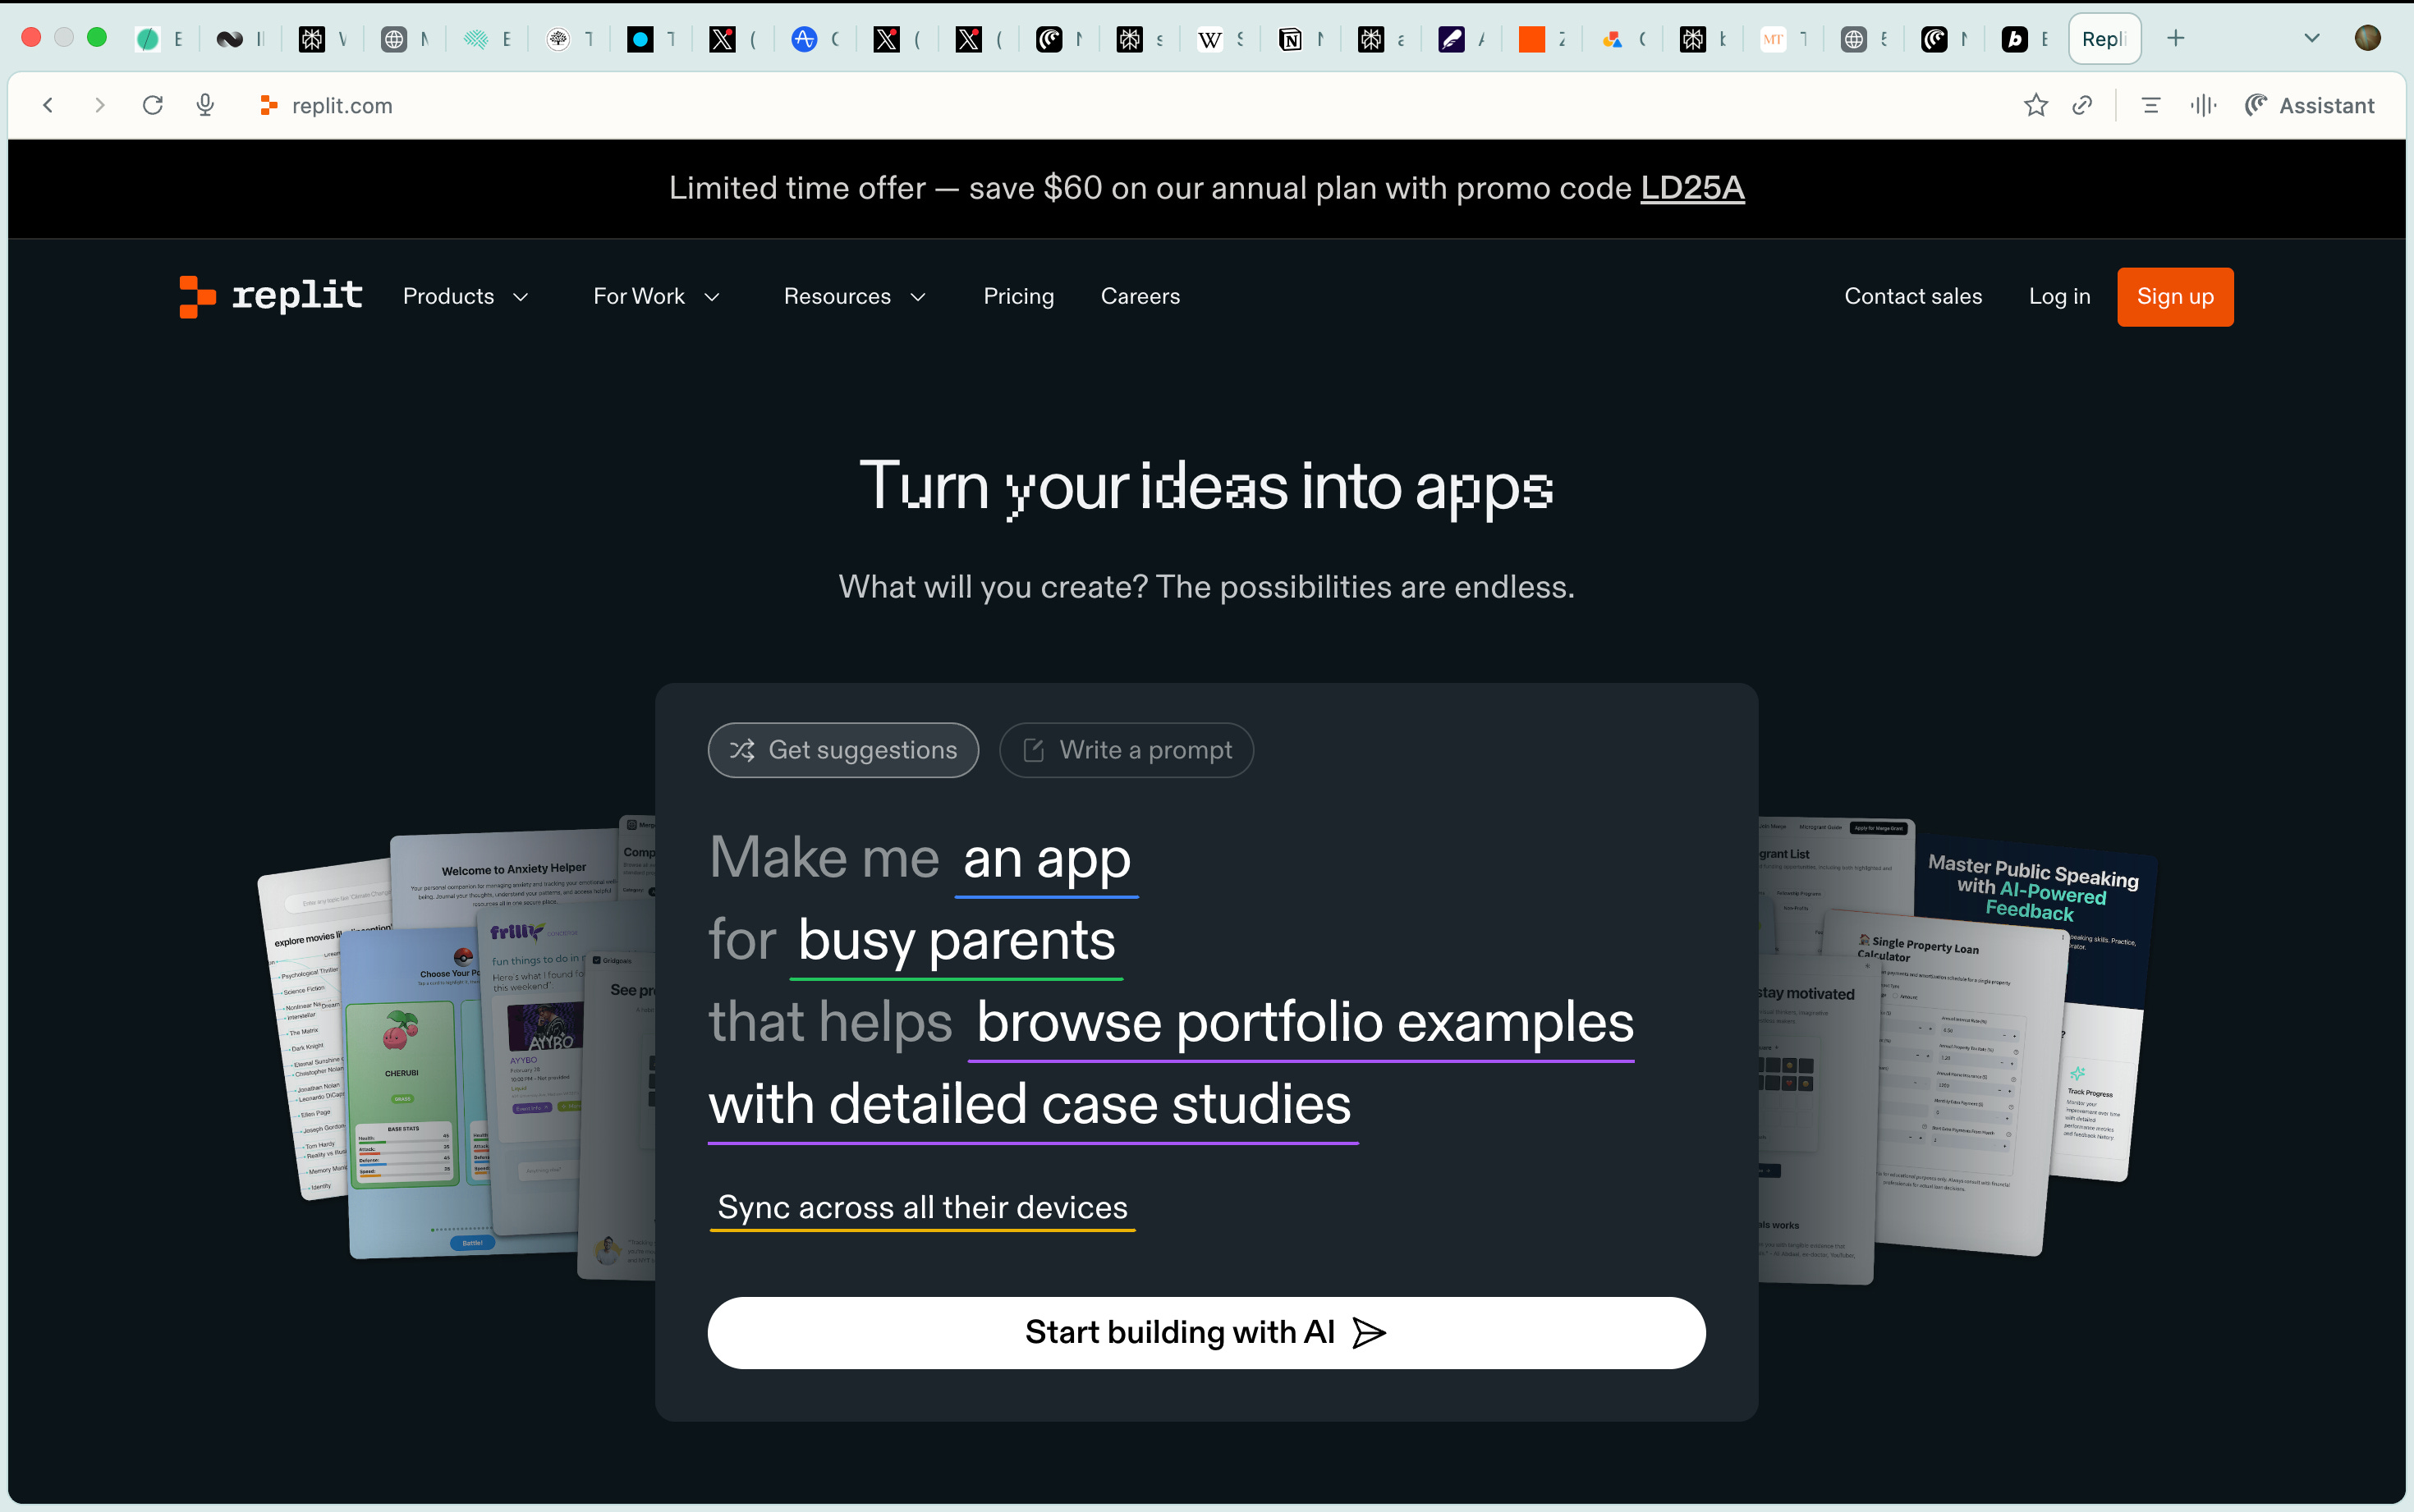Open a new tab with plus icon

tap(2176, 39)
